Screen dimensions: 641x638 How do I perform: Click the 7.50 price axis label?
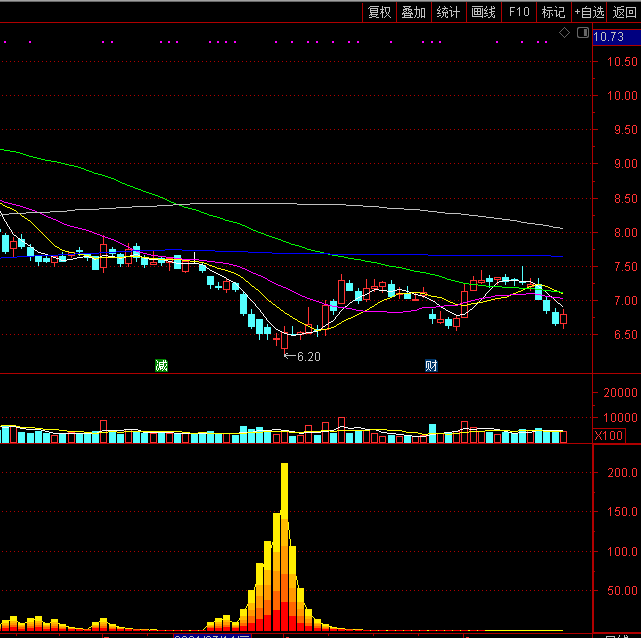pos(625,267)
